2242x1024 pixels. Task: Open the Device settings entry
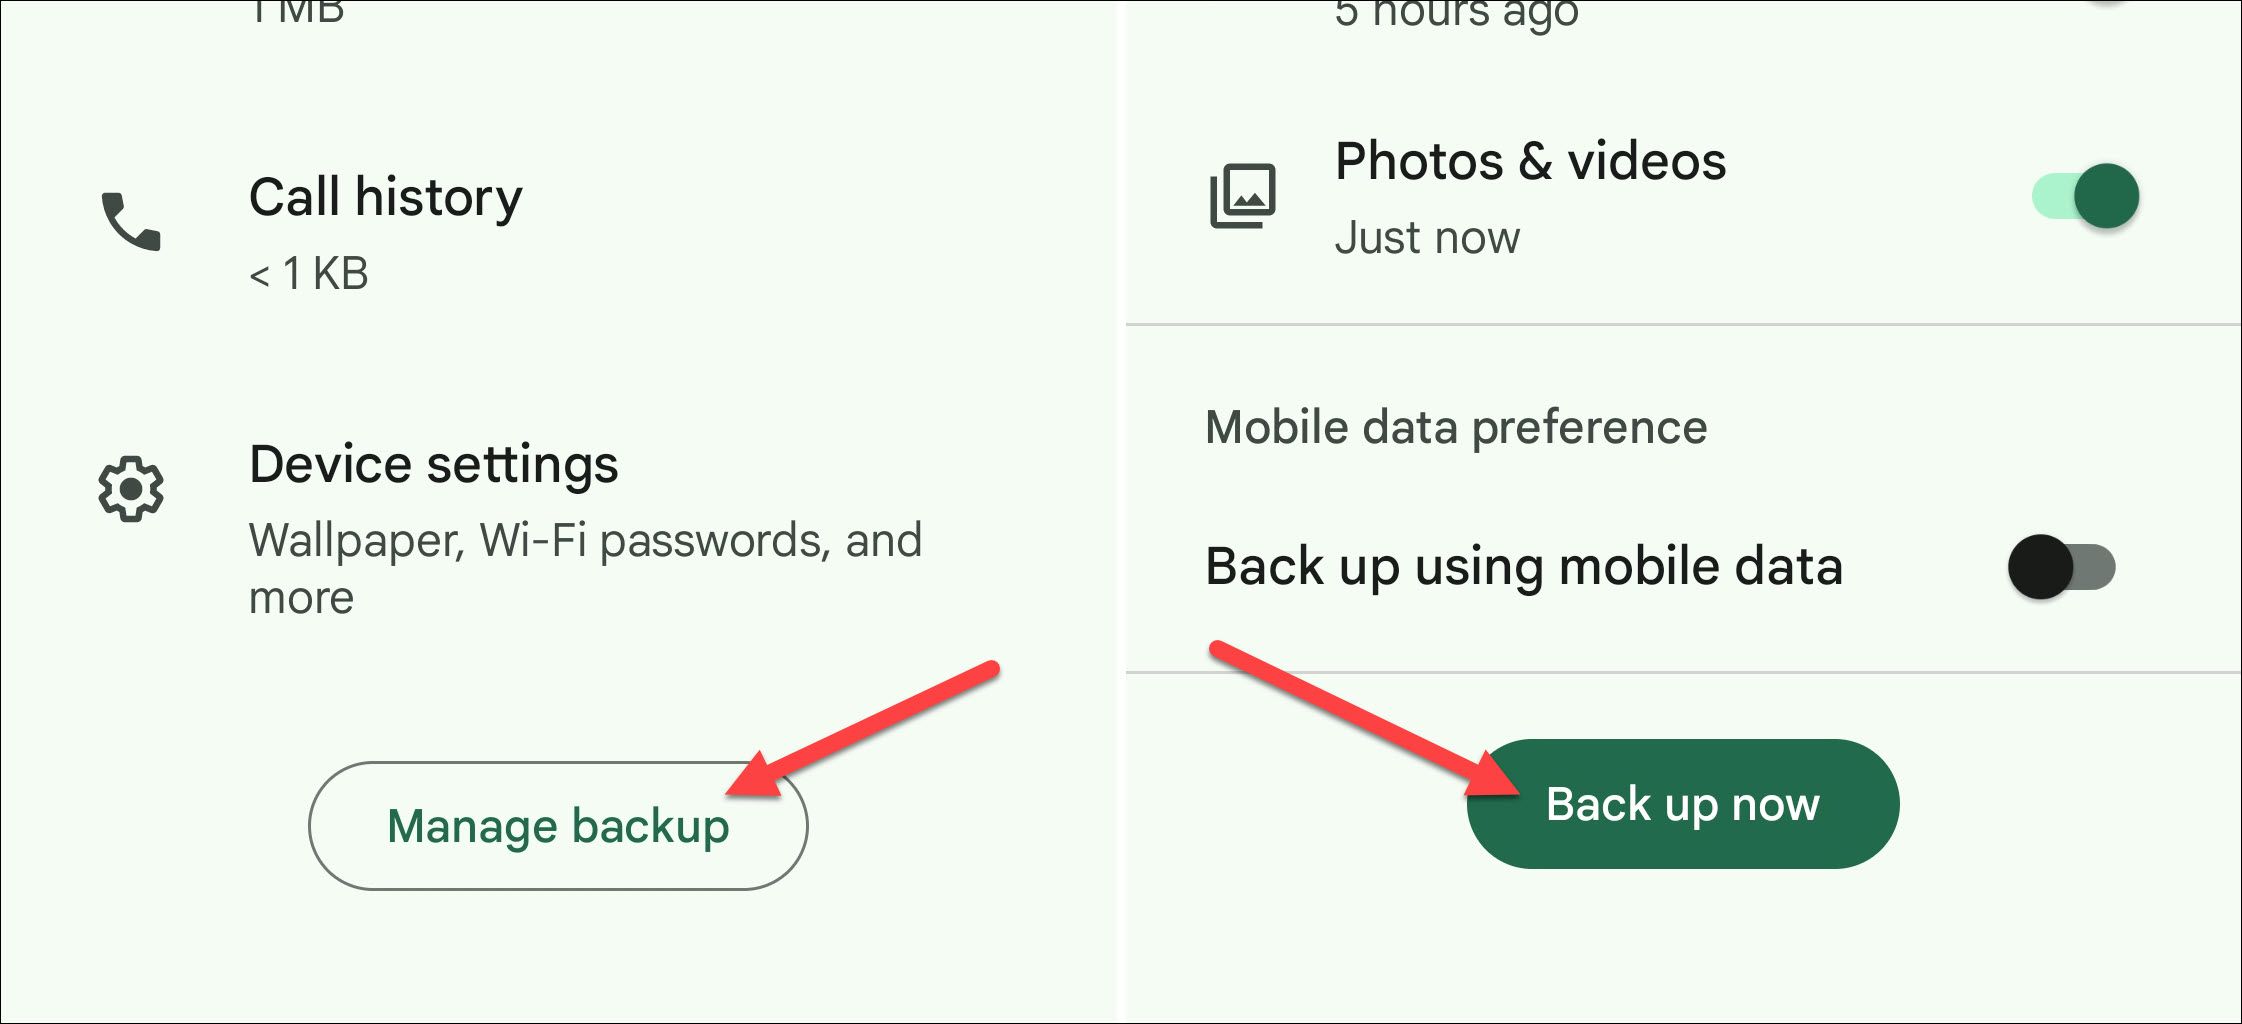click(x=558, y=528)
